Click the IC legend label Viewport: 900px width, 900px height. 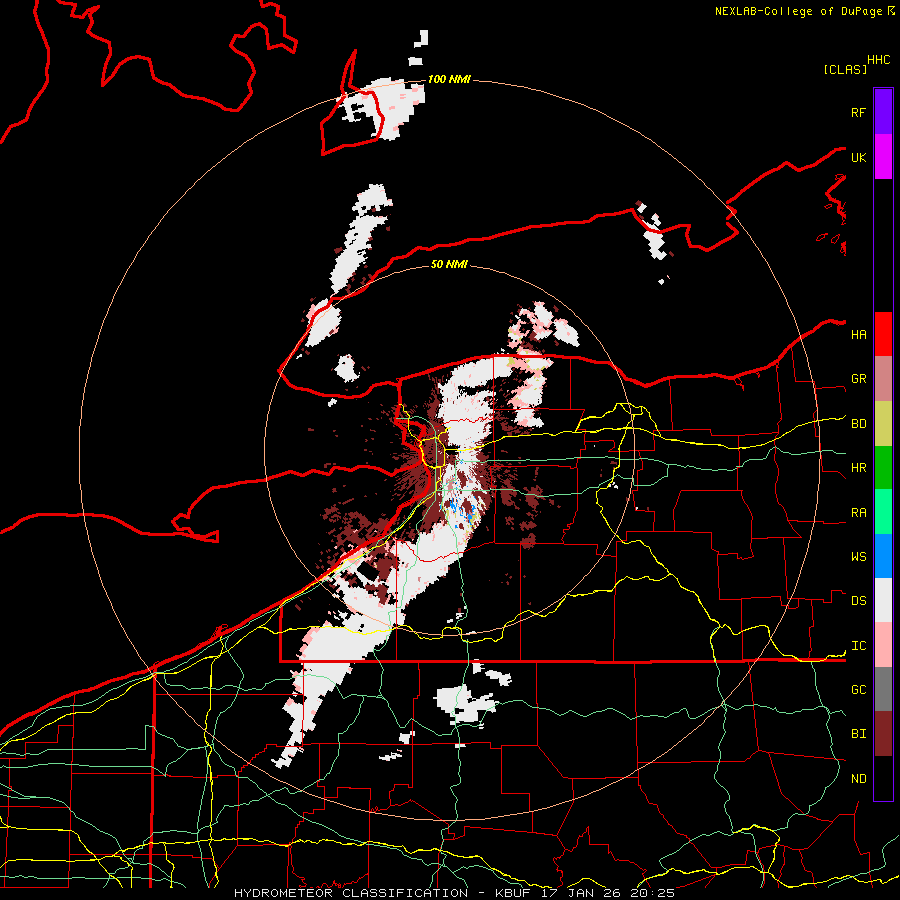click(858, 646)
